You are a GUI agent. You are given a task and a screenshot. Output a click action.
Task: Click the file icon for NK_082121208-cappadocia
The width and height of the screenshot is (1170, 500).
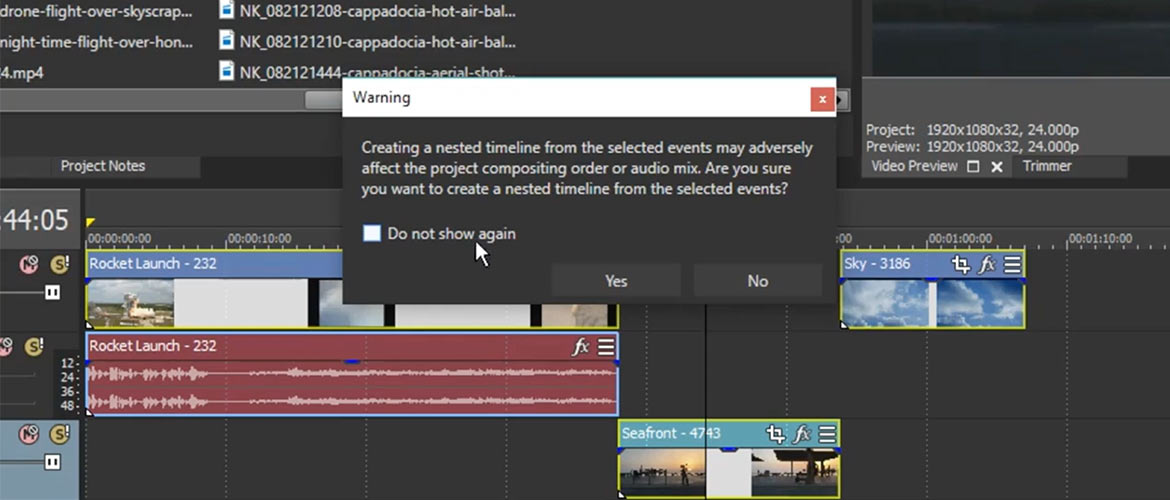[x=227, y=11]
